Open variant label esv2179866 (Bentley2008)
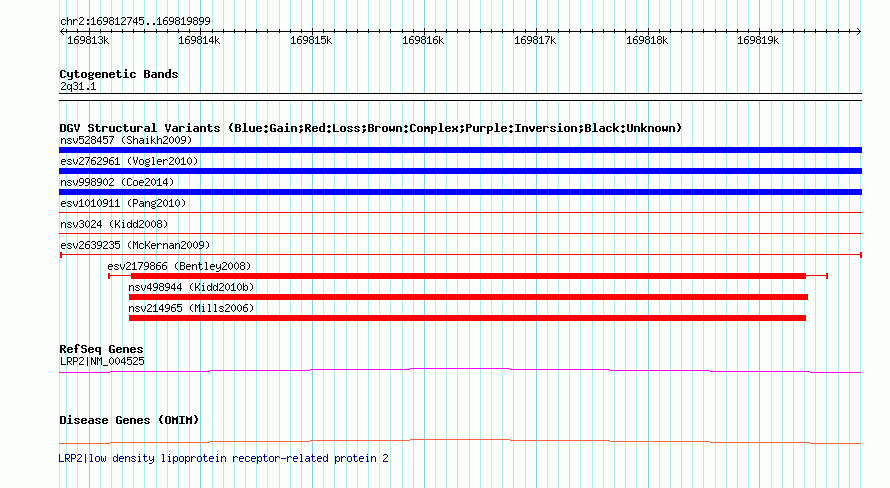This screenshot has width=890, height=488. (179, 266)
